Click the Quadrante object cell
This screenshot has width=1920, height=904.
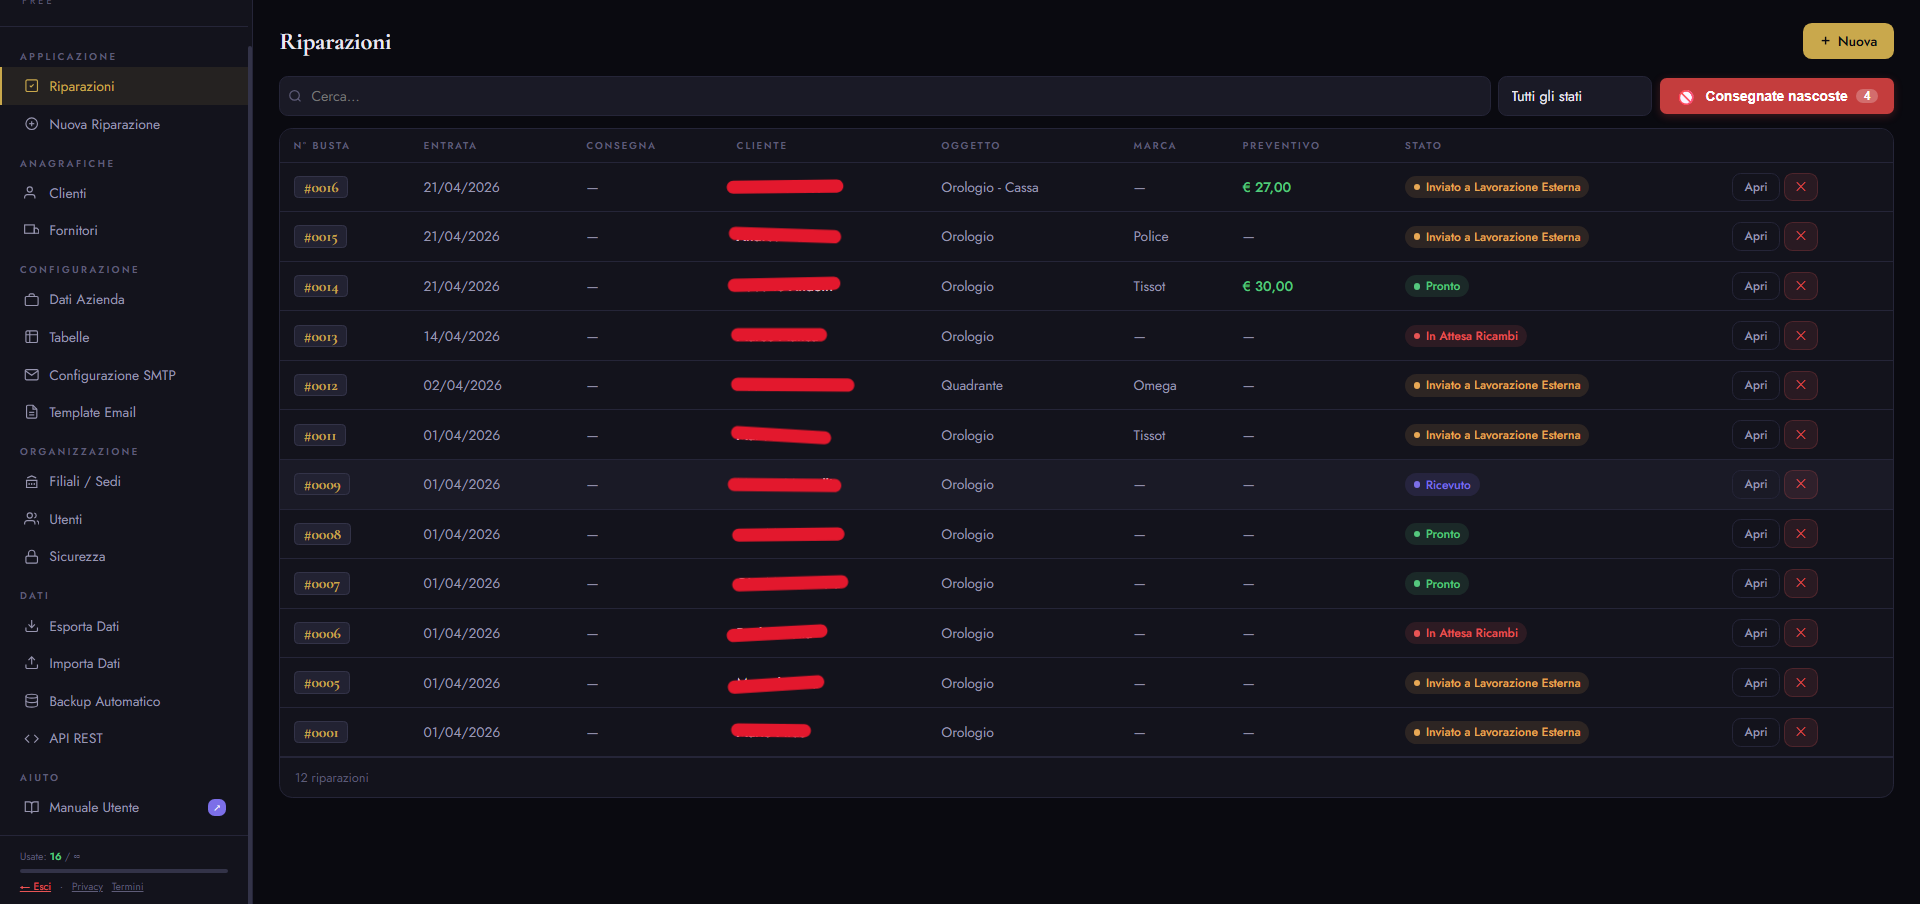(972, 385)
